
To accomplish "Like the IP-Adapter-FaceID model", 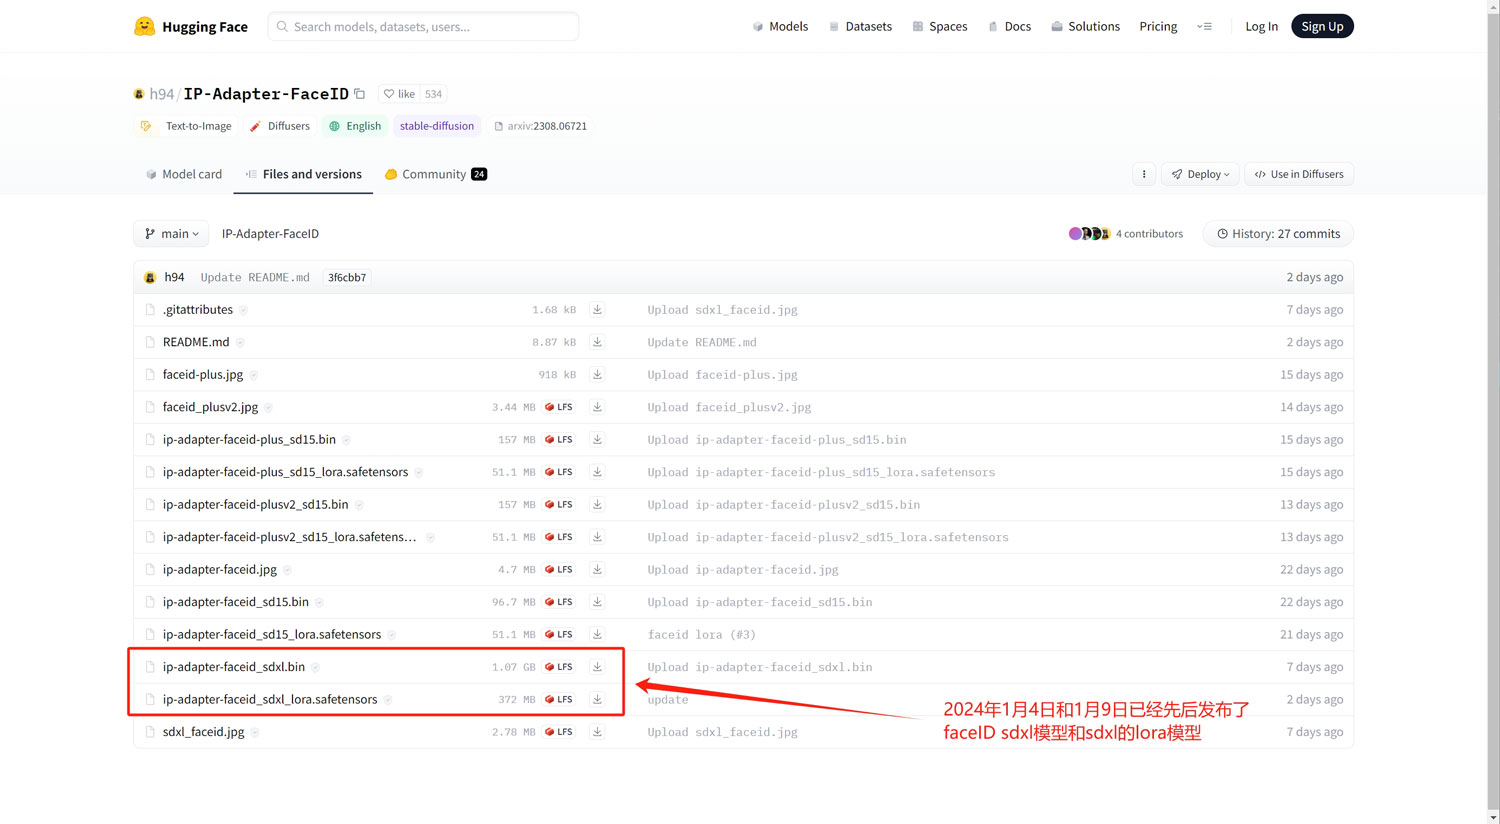I will click(400, 94).
